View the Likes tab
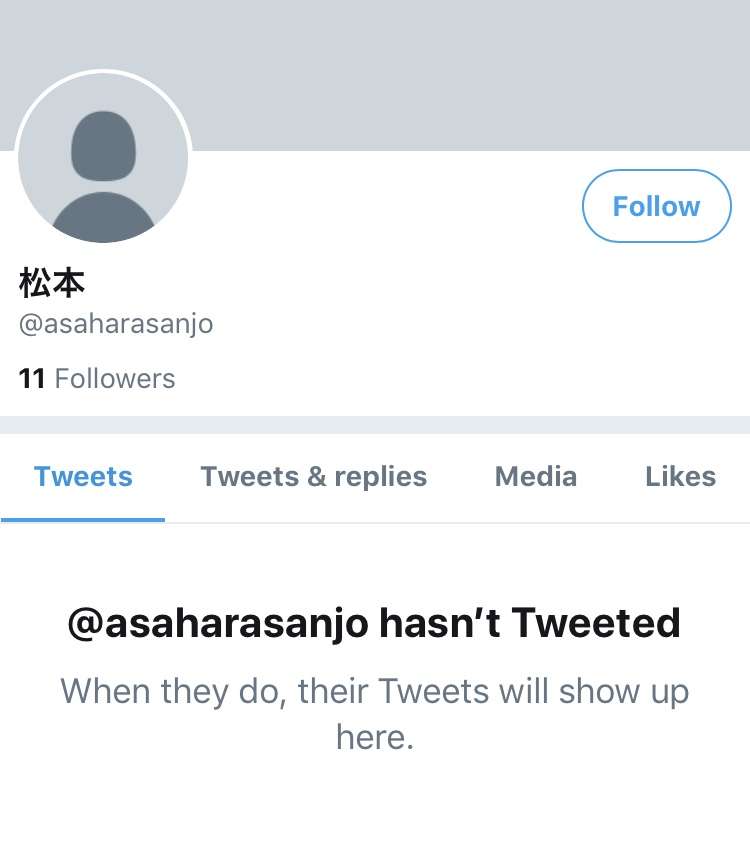The image size is (750, 857). (x=681, y=477)
